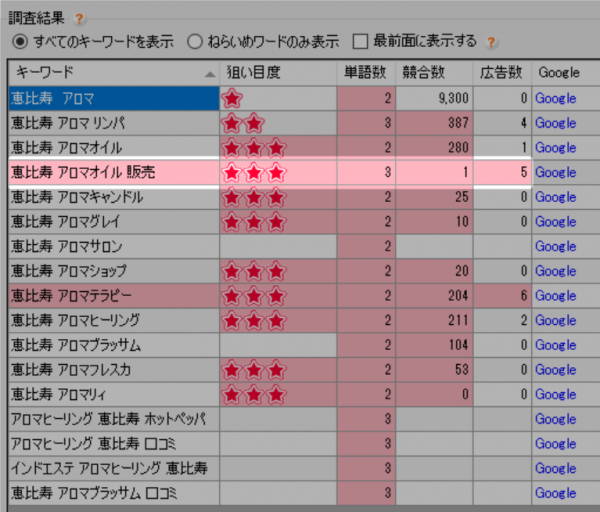Click 単語数 column header
The width and height of the screenshot is (600, 512).
click(x=366, y=73)
